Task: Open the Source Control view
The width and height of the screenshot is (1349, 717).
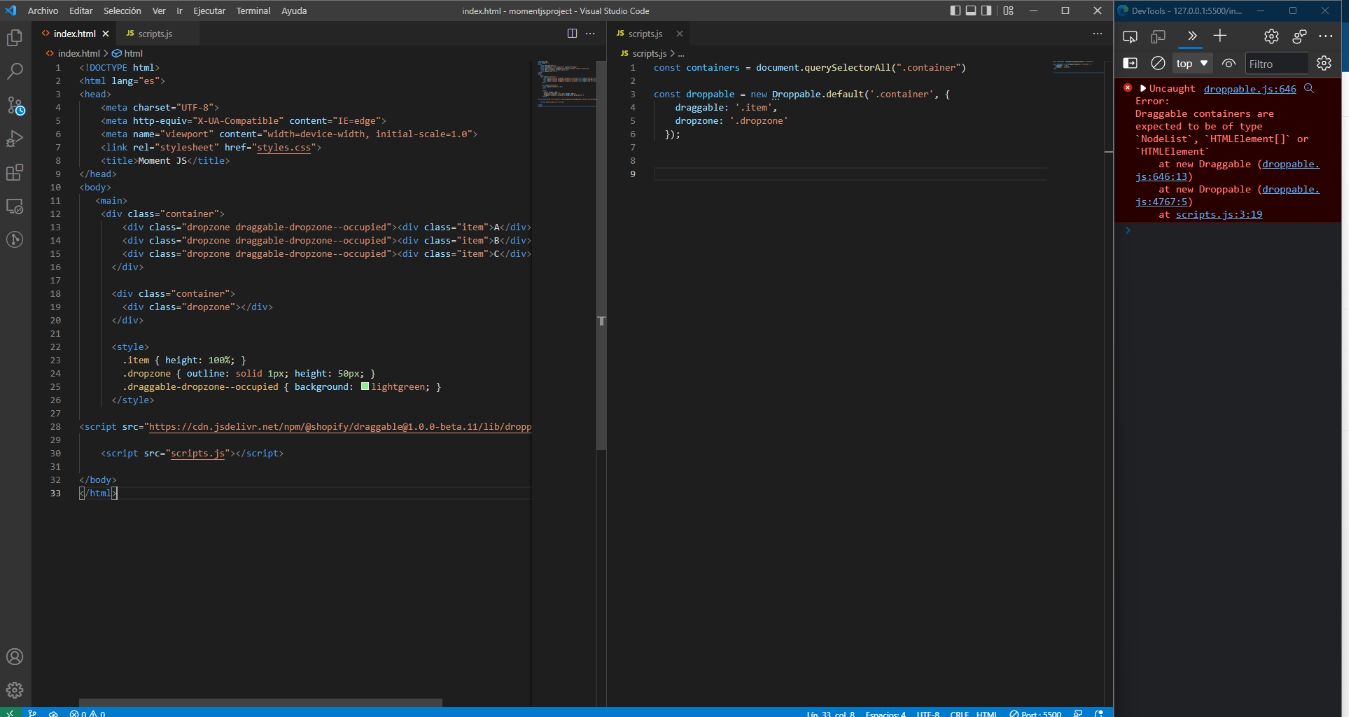Action: [x=15, y=105]
